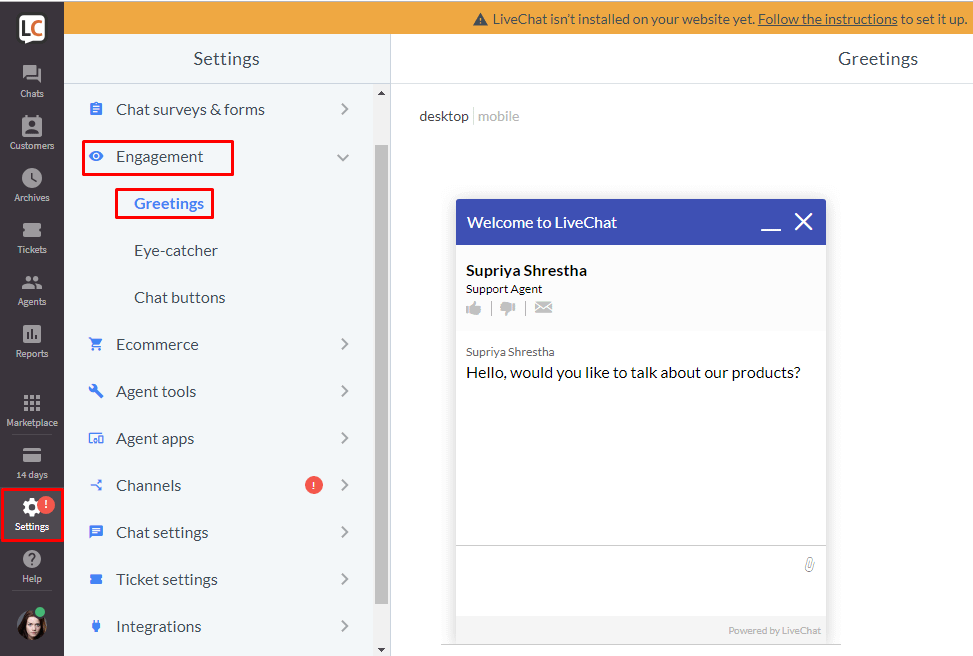
Task: Collapse the Engagement section chevron
Action: click(343, 158)
